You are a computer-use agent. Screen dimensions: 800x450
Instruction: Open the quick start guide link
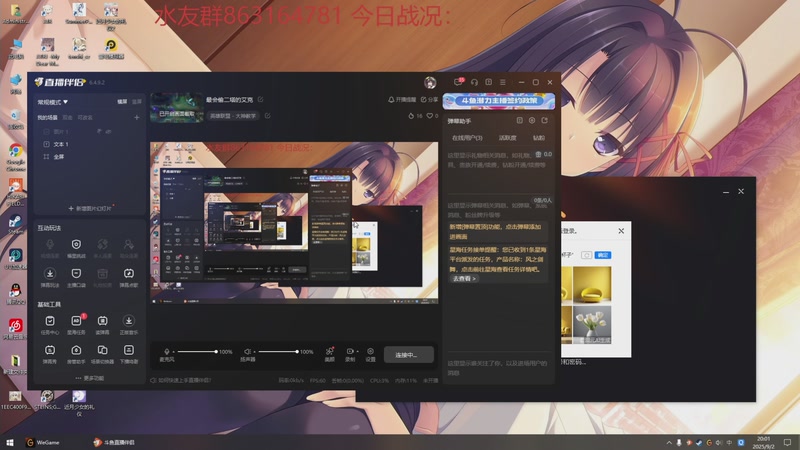(181, 380)
